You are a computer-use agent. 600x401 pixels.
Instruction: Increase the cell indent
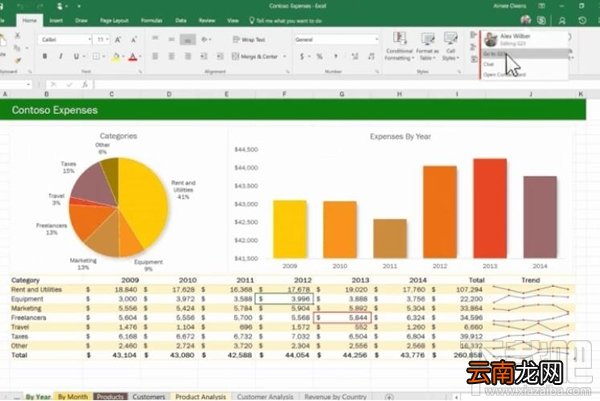(x=220, y=56)
